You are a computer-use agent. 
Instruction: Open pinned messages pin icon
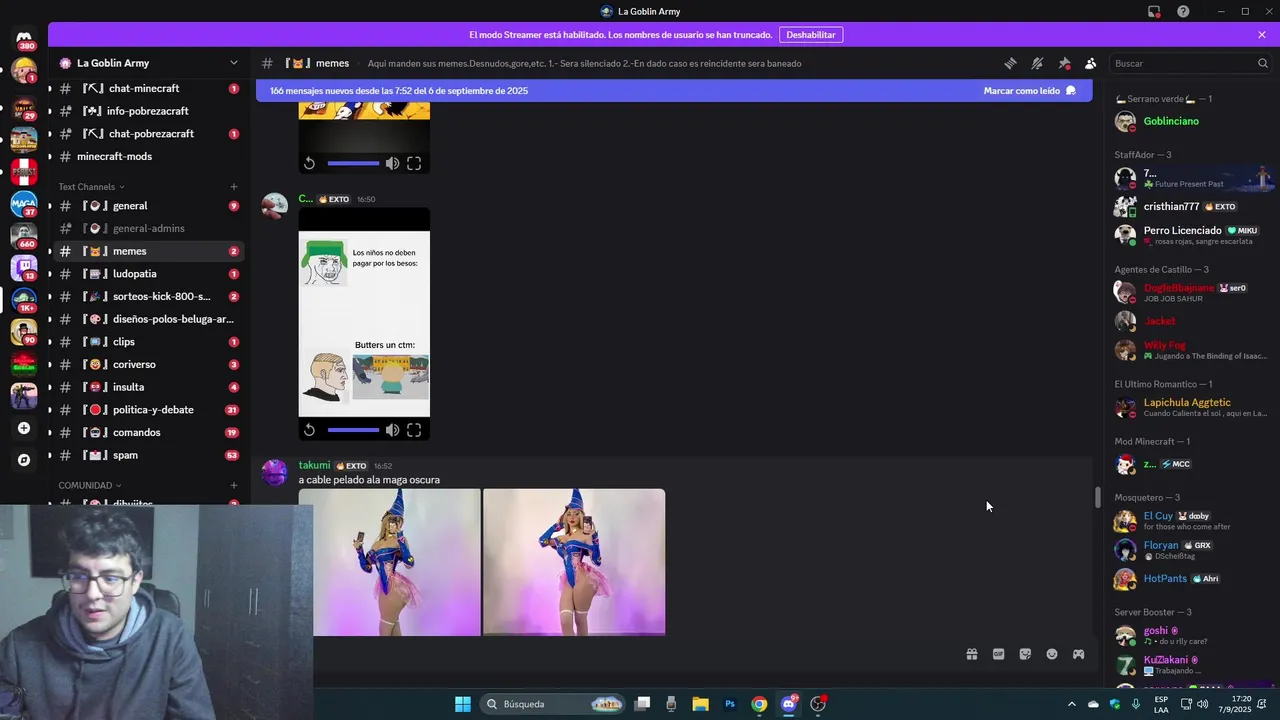tap(1064, 63)
